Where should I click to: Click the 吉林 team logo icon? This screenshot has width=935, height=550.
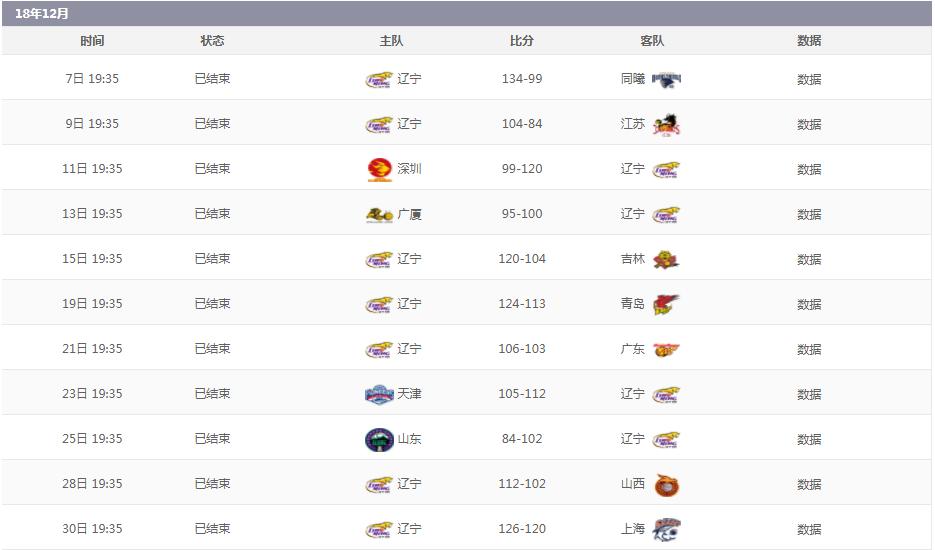666,259
